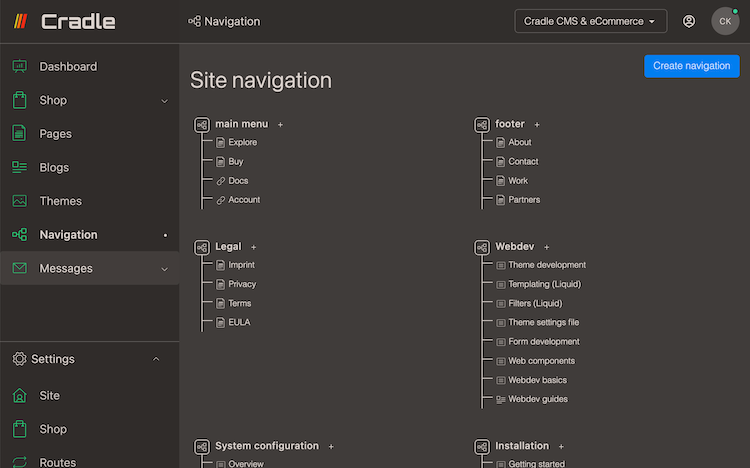
Task: Click the Dashboard sidebar icon
Action: click(x=20, y=66)
